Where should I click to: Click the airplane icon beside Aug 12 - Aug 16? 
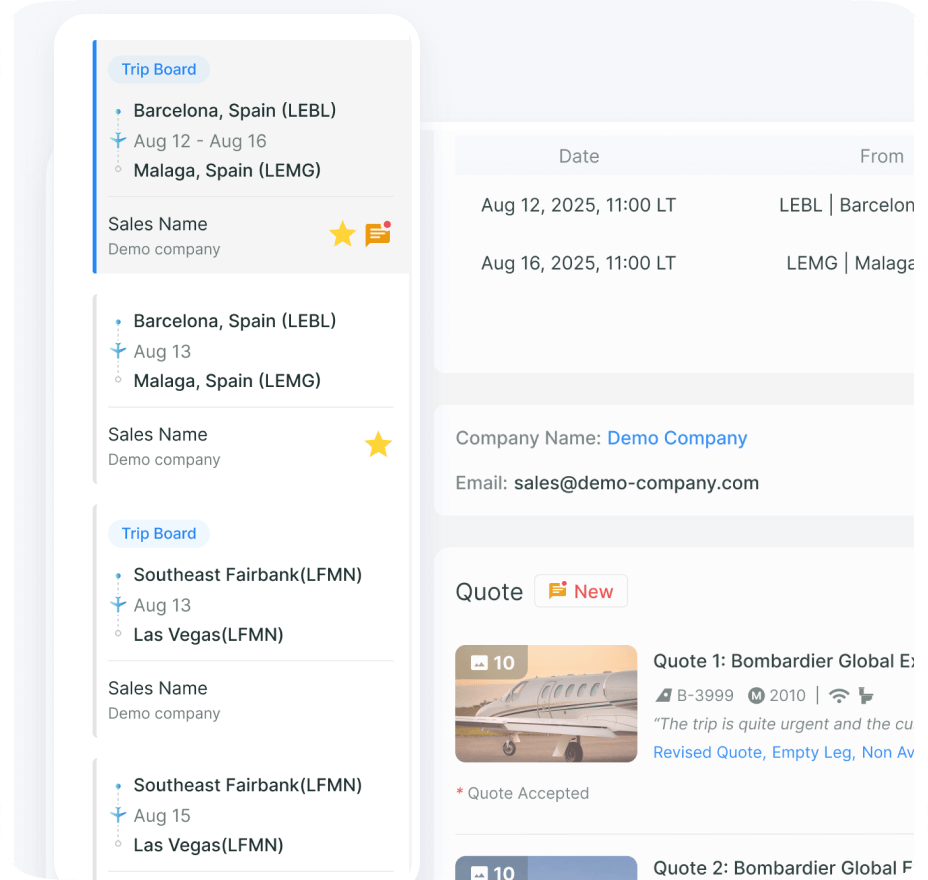pyautogui.click(x=118, y=140)
